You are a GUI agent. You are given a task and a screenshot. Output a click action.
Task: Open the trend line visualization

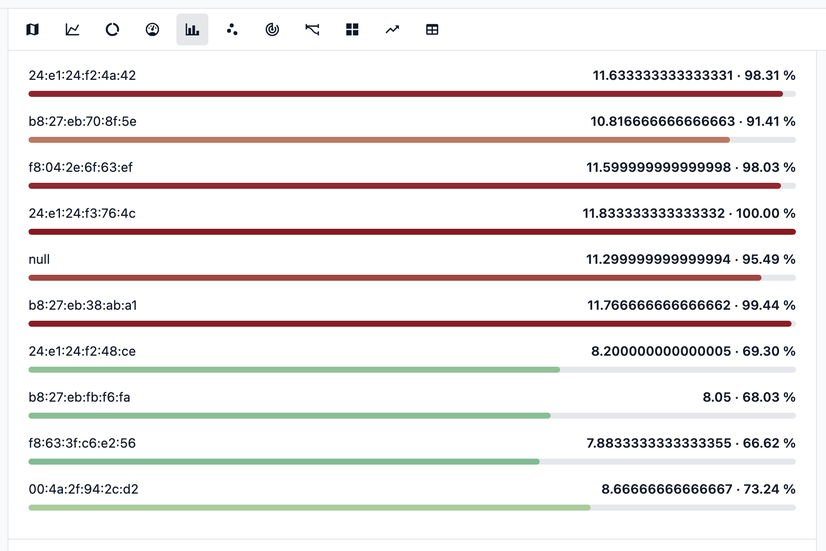(x=392, y=30)
